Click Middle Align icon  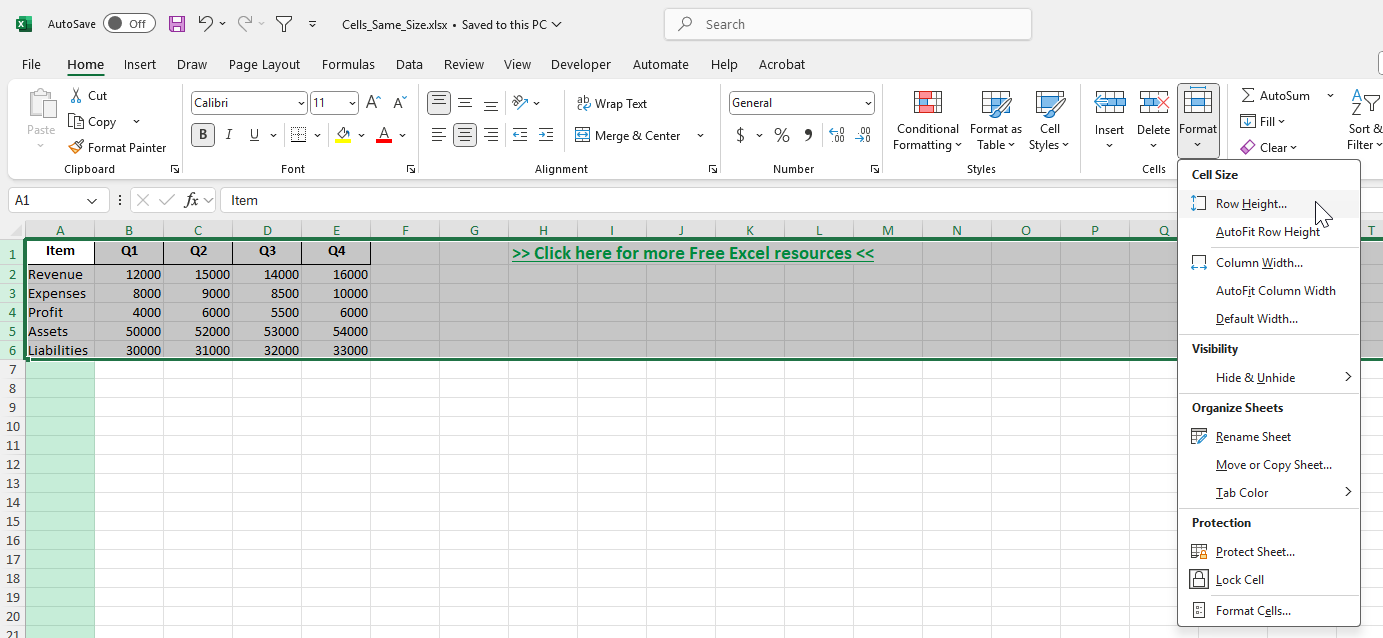pyautogui.click(x=465, y=103)
